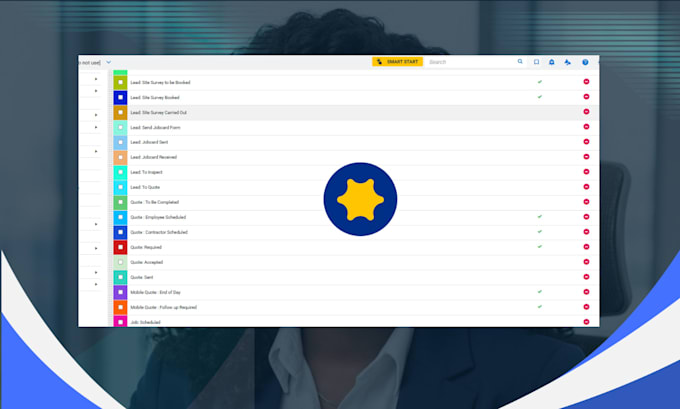This screenshot has height=409, width=680.
Task: Open the notifications bell icon
Action: coord(552,62)
